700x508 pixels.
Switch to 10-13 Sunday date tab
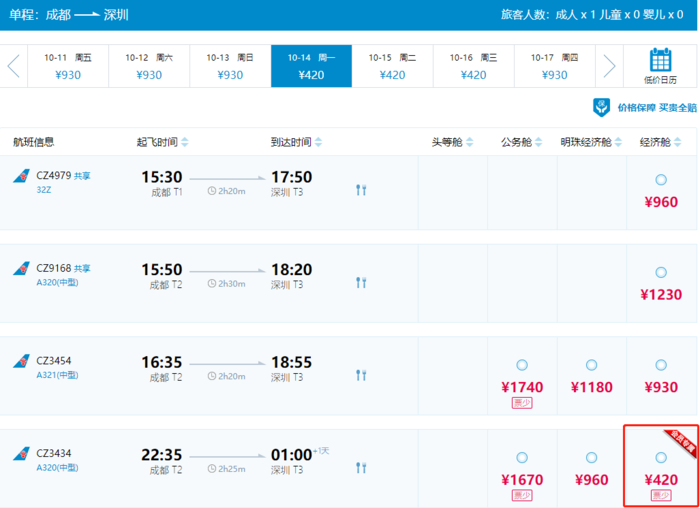[230, 66]
